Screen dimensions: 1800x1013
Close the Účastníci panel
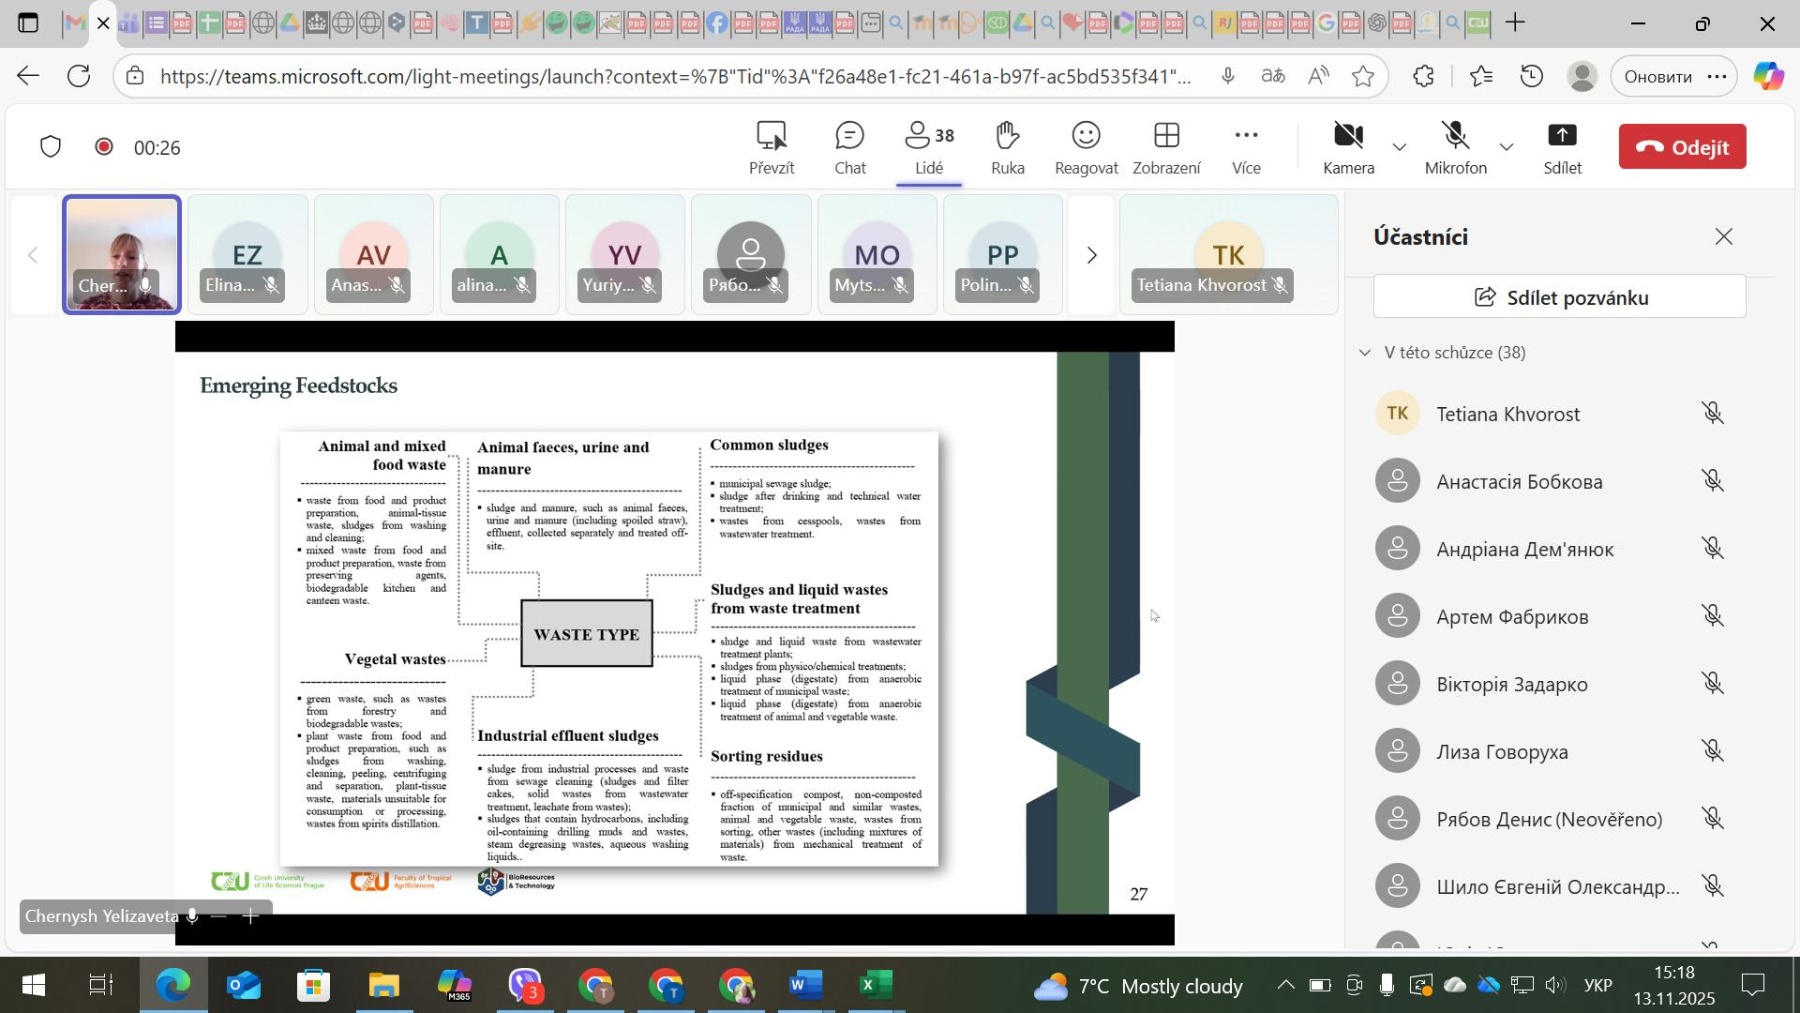(1723, 237)
